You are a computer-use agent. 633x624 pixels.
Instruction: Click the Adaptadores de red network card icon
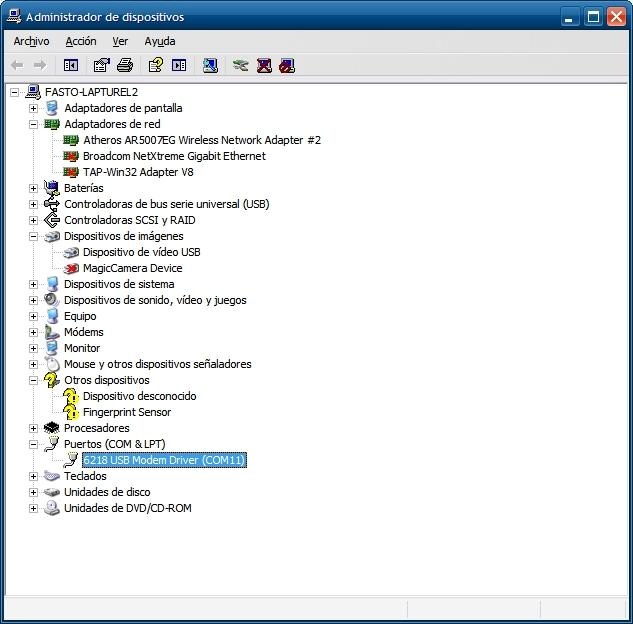coord(52,124)
